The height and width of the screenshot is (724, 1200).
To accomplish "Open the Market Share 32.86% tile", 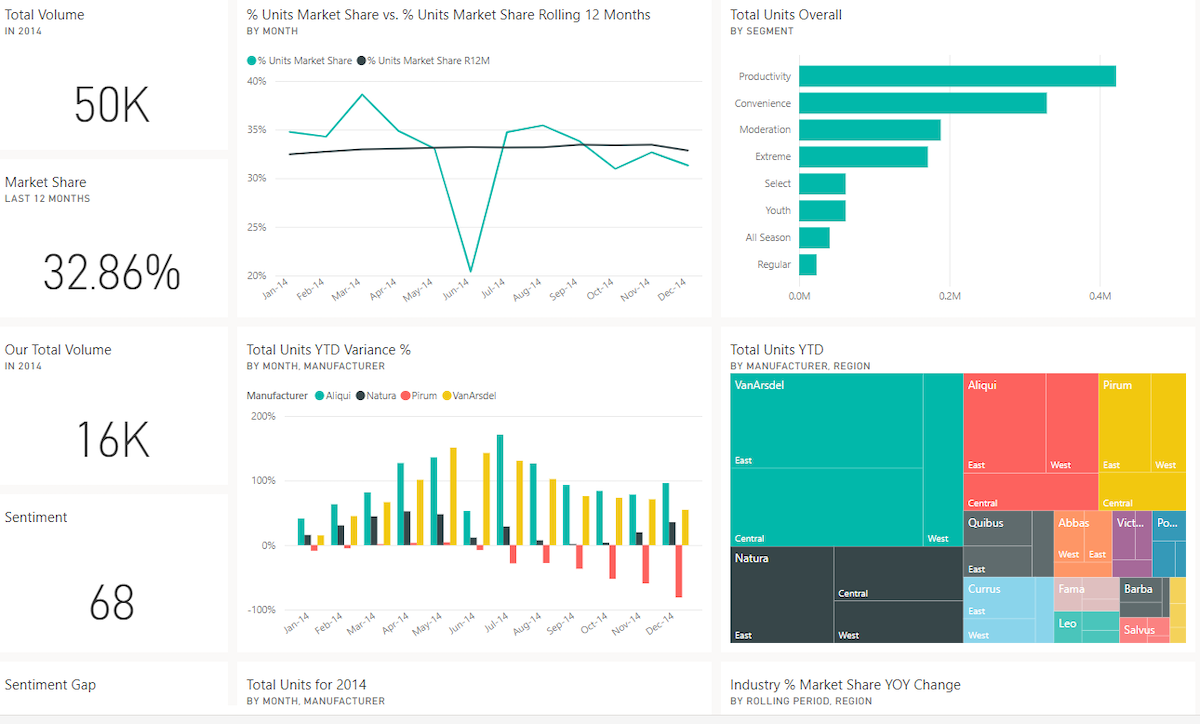I will [x=112, y=273].
